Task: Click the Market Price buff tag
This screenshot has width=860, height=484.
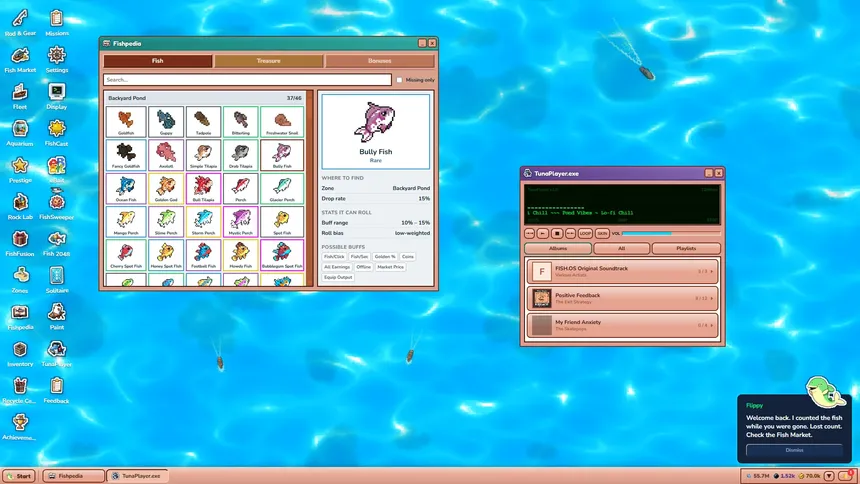Action: [391, 267]
